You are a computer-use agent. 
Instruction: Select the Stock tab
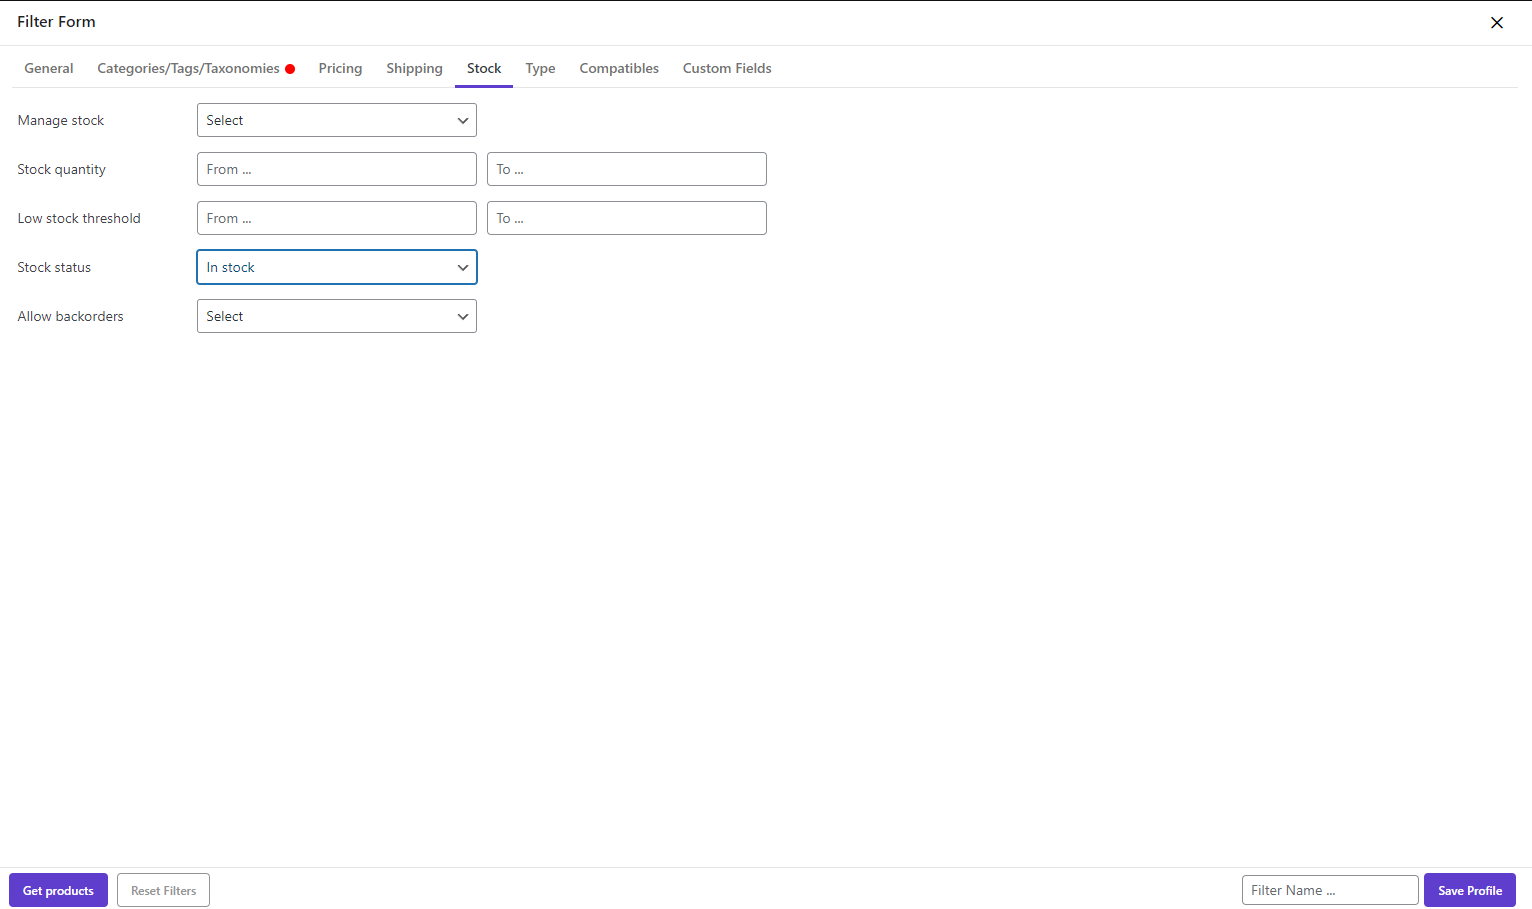[x=484, y=68]
